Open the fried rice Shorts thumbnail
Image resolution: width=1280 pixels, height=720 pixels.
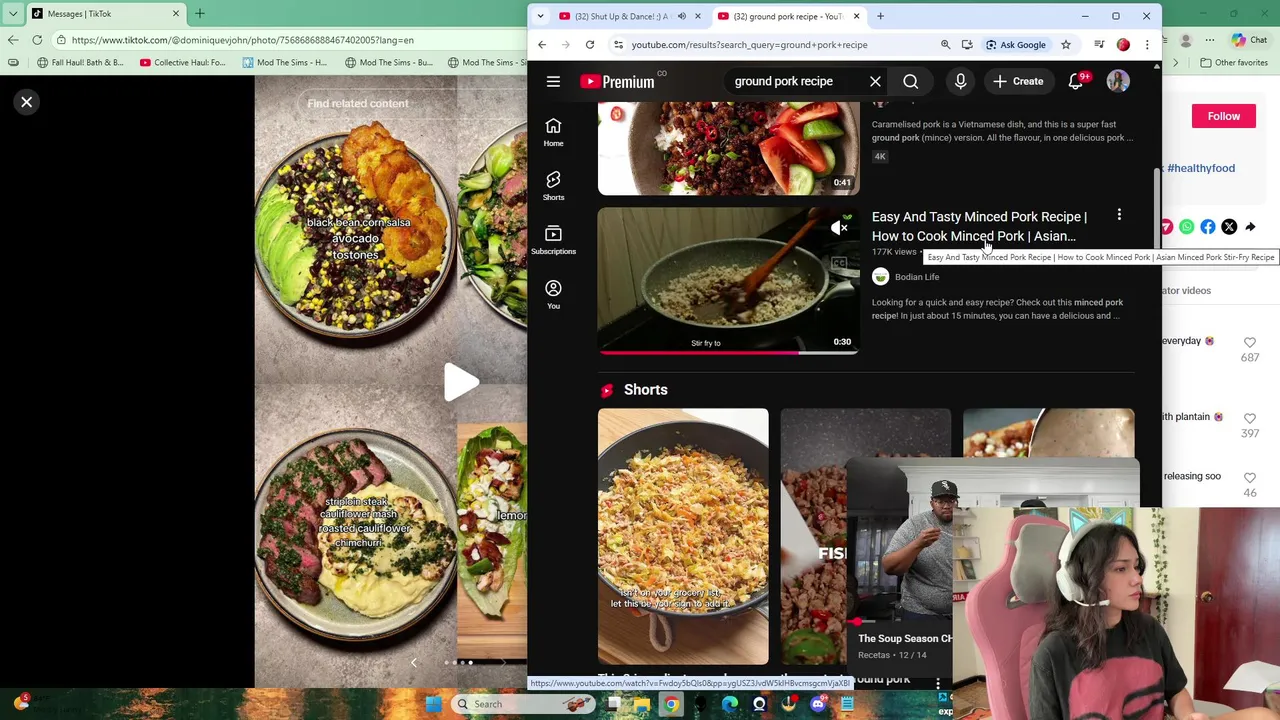(x=683, y=536)
